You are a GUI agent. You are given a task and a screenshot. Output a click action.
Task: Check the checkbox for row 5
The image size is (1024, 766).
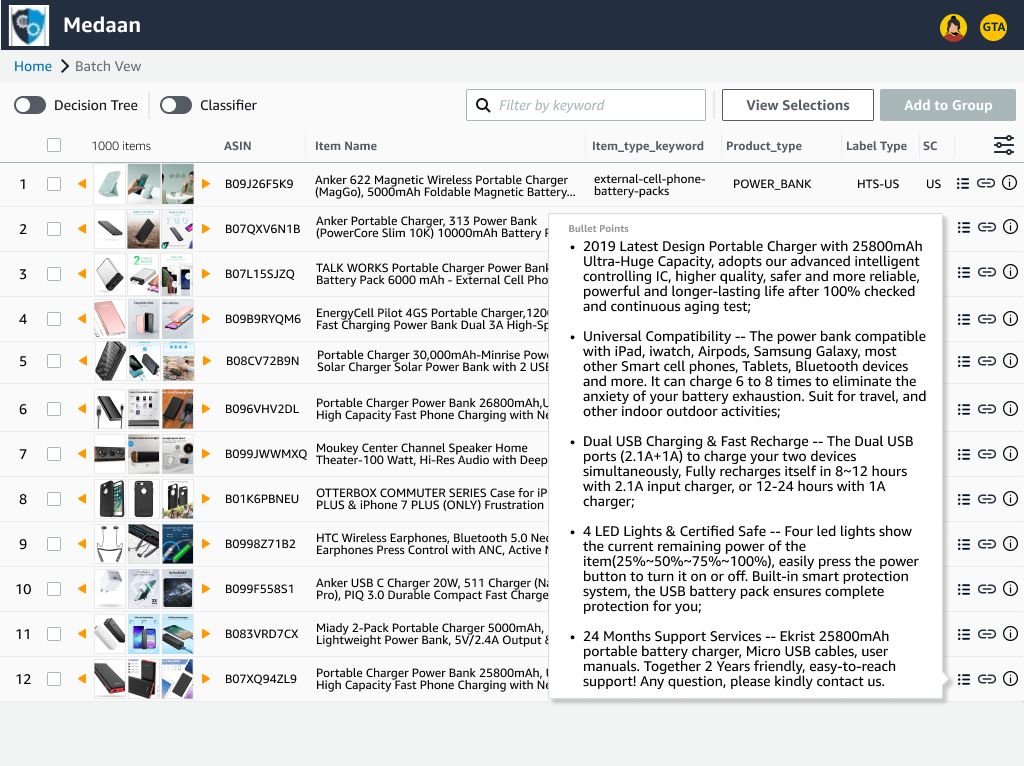[x=54, y=361]
